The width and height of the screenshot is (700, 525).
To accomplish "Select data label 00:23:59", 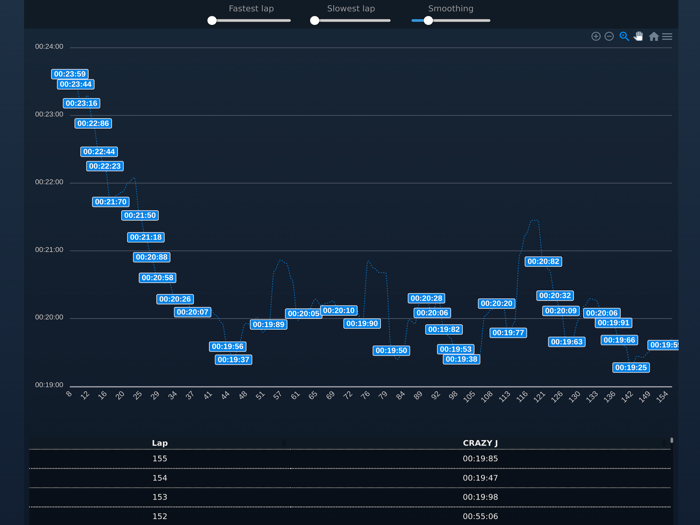I will [x=70, y=74].
